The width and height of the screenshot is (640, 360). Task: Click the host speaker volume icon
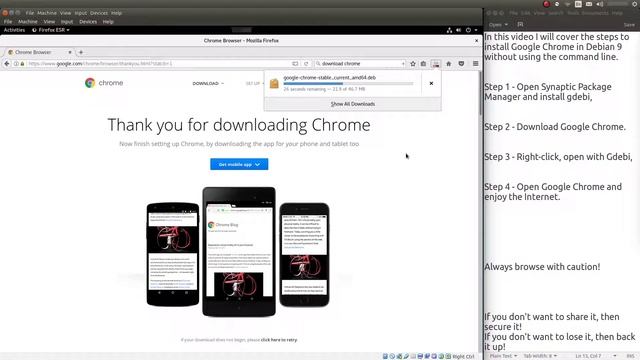point(600,4)
